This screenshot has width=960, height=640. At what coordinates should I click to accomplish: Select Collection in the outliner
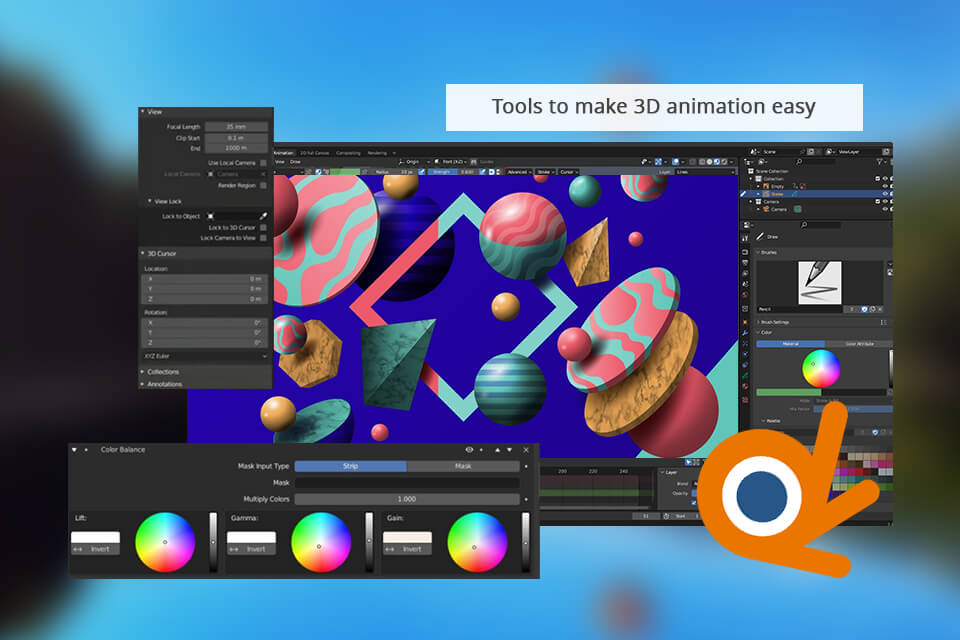[773, 179]
